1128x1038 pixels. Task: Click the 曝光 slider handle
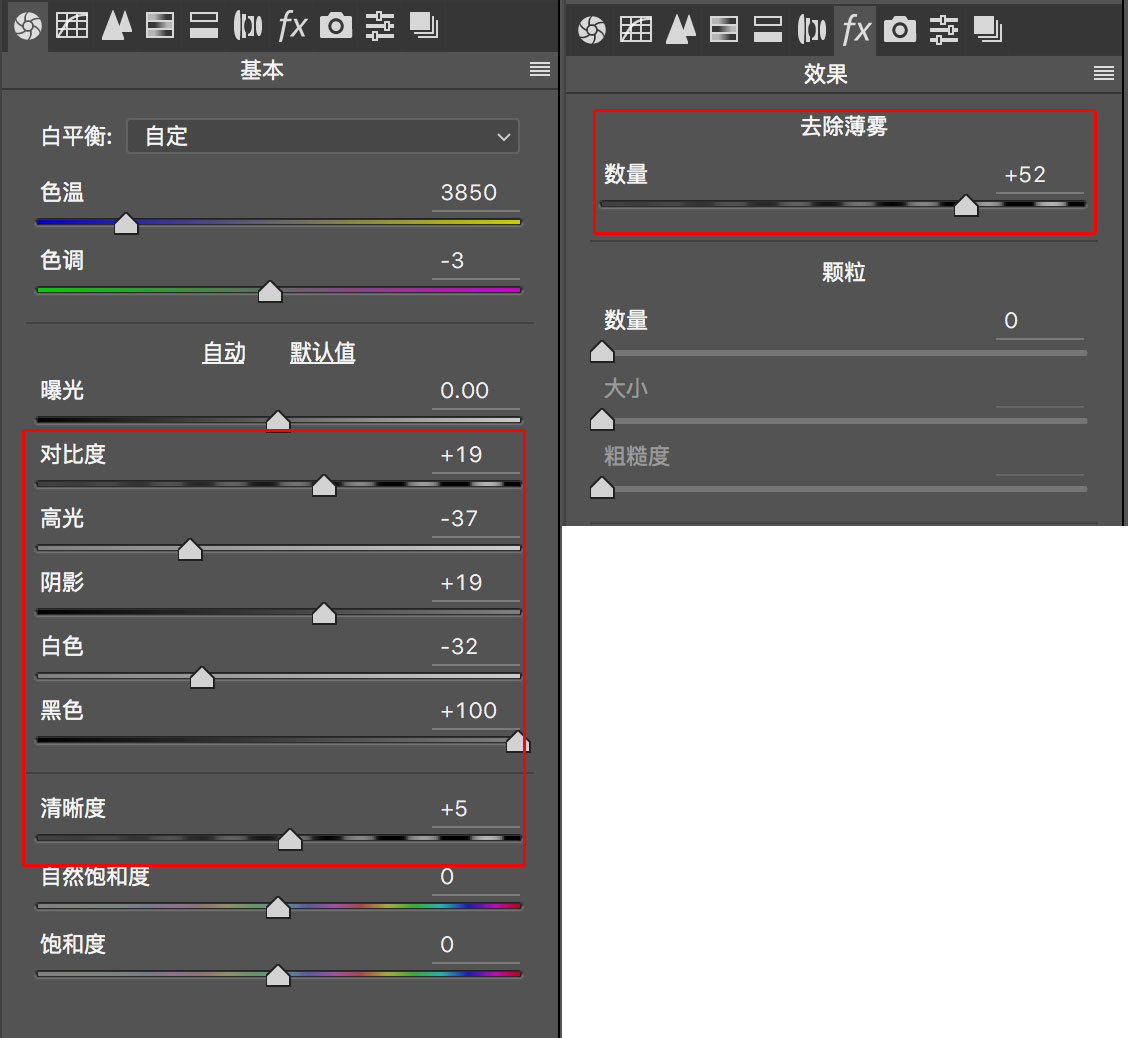pos(278,421)
